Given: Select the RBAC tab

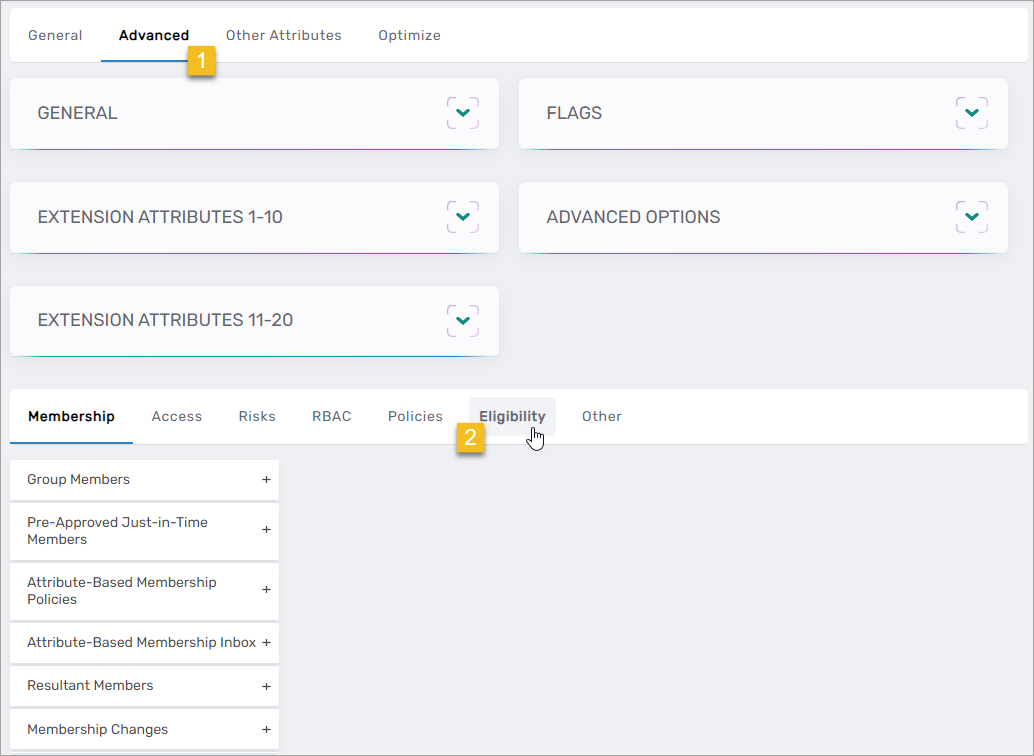Looking at the screenshot, I should point(331,416).
